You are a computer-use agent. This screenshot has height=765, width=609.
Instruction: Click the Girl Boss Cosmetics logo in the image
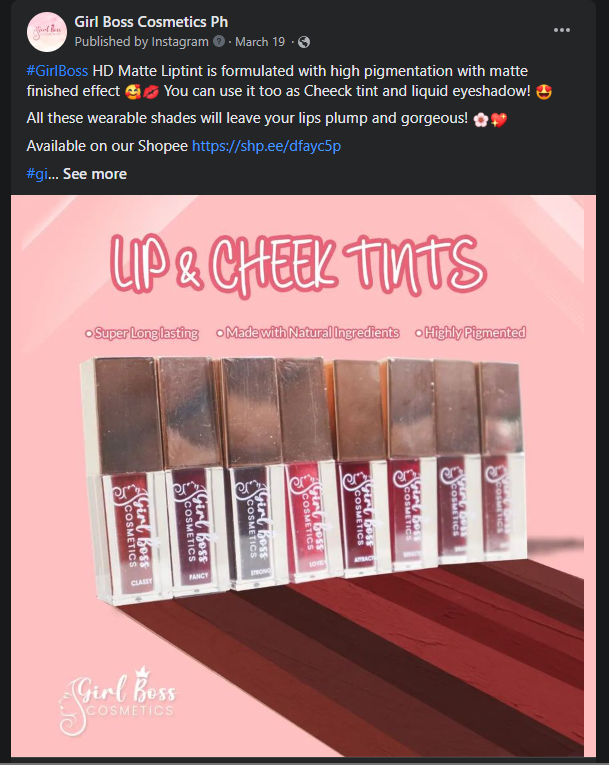[x=117, y=701]
